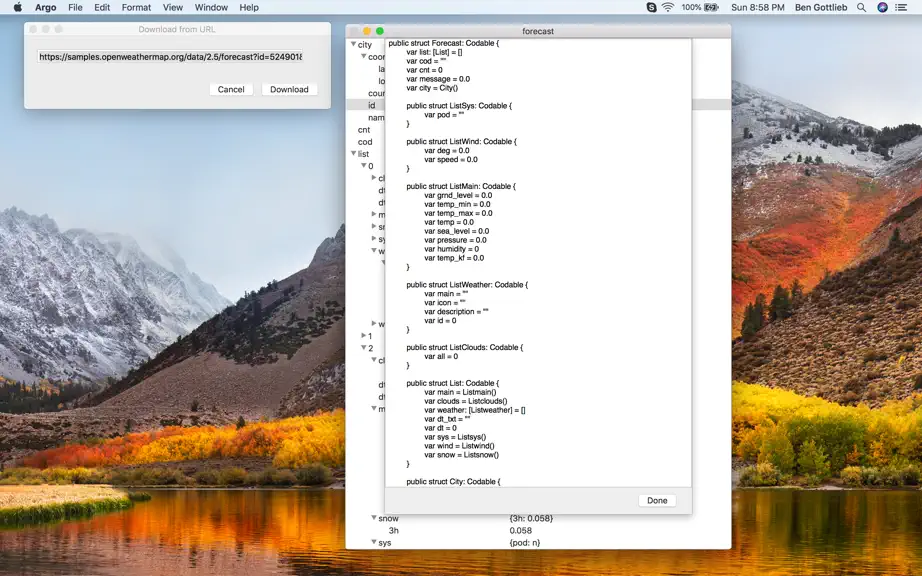
Task: Collapse the list tree node
Action: click(x=353, y=153)
